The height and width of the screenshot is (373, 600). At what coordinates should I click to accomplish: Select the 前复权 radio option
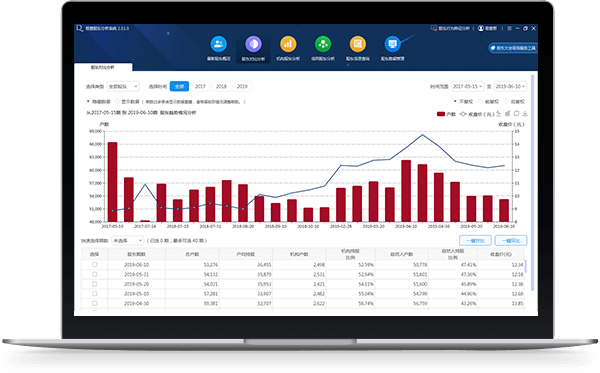tap(481, 101)
